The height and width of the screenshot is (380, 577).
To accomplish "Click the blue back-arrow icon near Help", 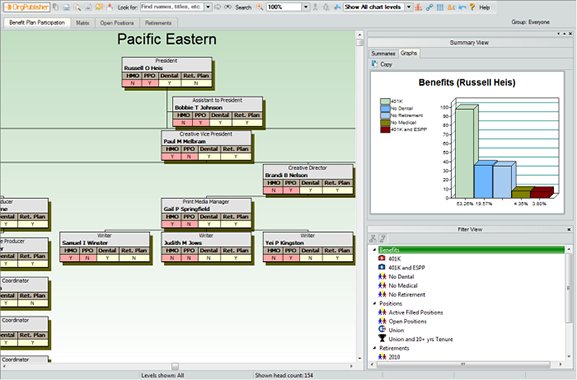I will 462,7.
